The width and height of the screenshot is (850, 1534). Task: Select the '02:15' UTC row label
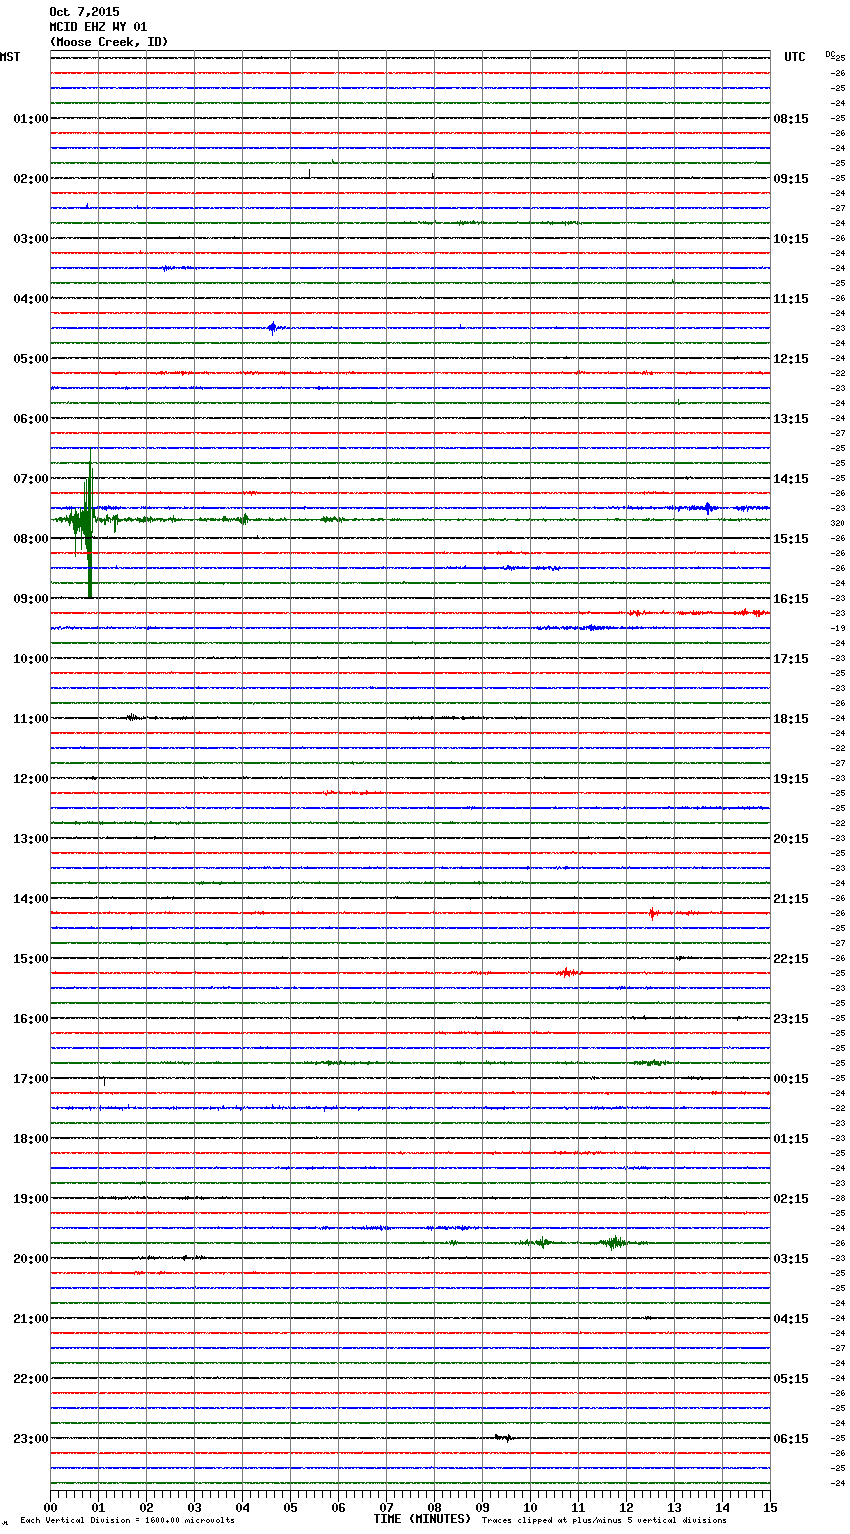pos(791,1198)
